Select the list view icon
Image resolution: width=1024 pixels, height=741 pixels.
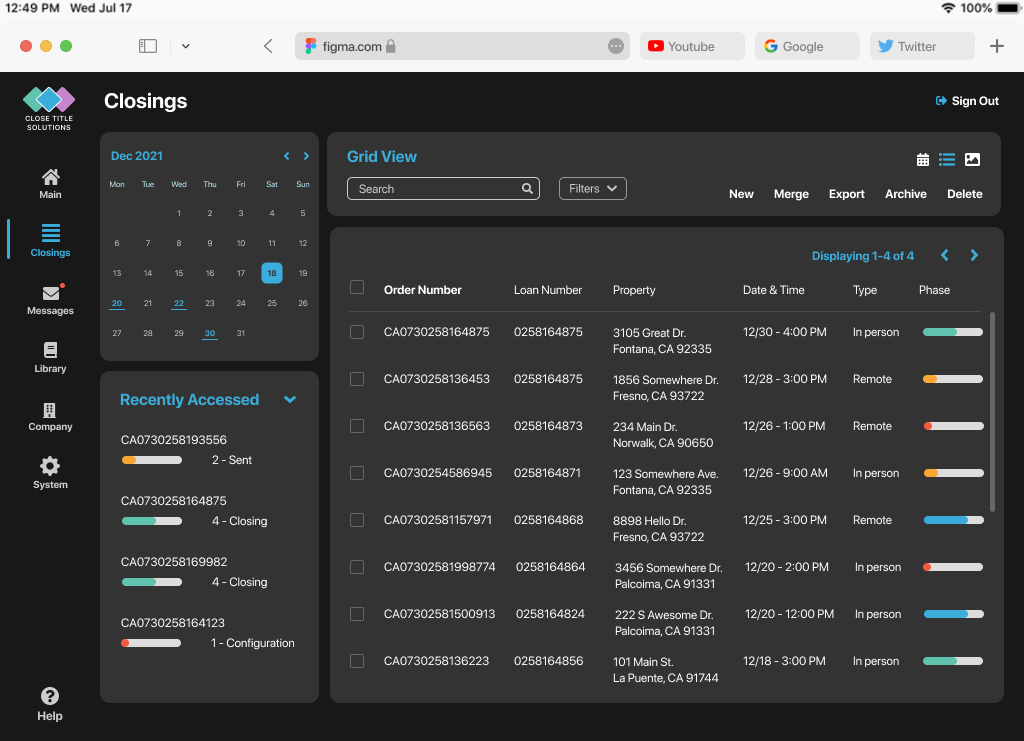(x=947, y=160)
